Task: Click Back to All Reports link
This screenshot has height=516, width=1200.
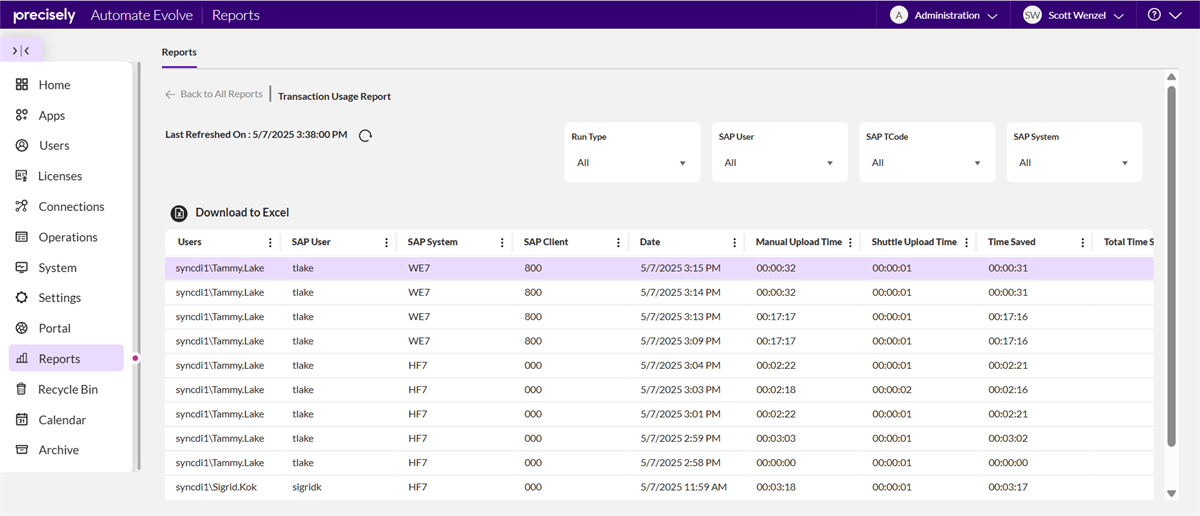Action: click(x=214, y=94)
